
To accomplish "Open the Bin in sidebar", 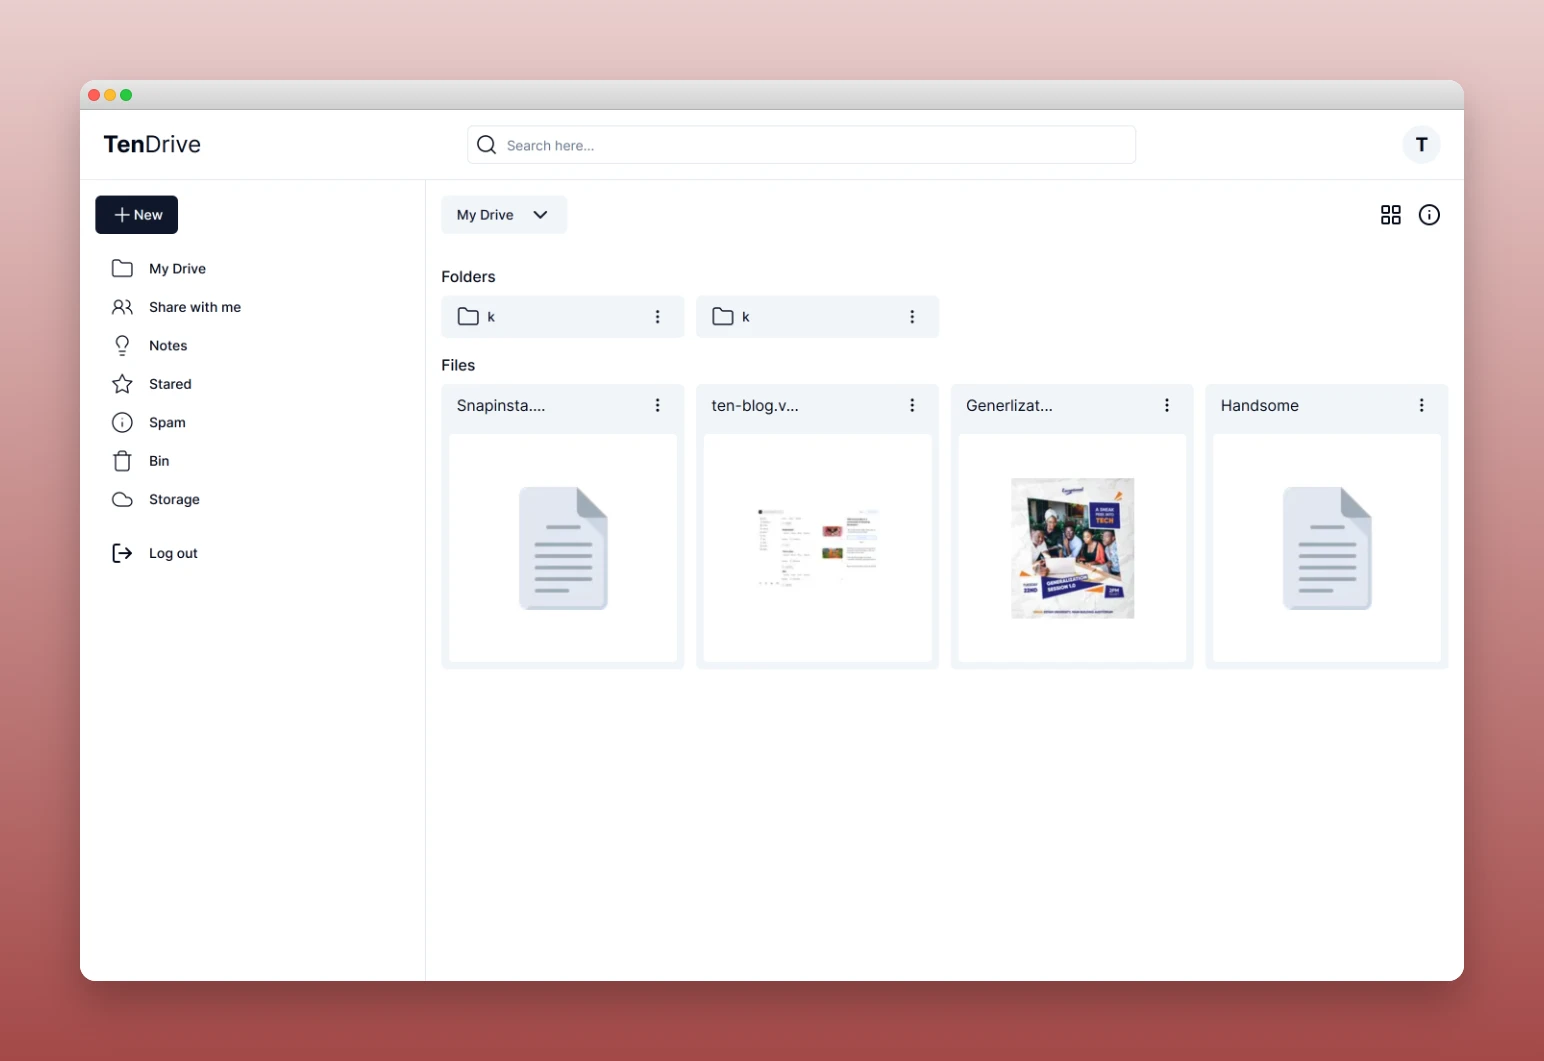I will 159,461.
